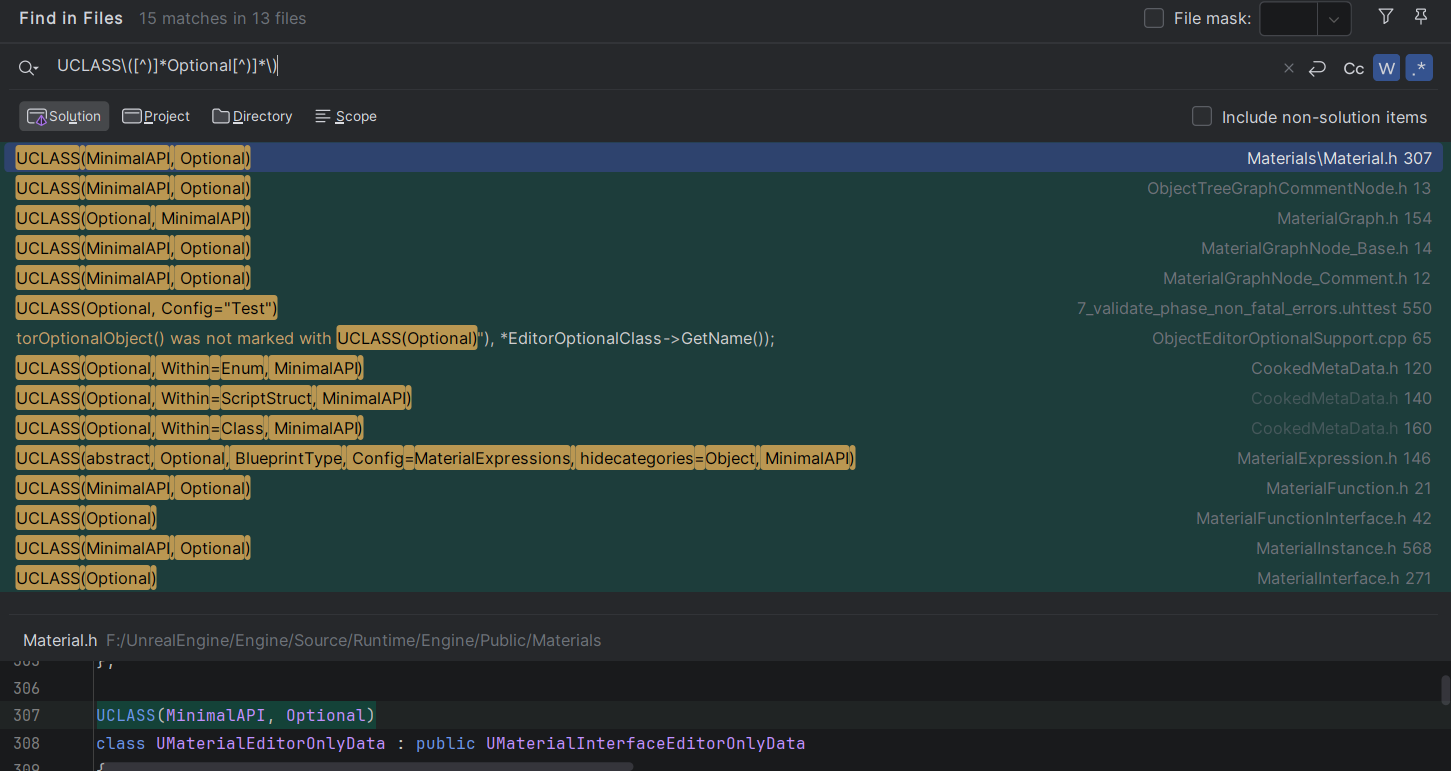Select result in MaterialGraph.h 154
Image resolution: width=1451 pixels, height=771 pixels.
click(724, 218)
